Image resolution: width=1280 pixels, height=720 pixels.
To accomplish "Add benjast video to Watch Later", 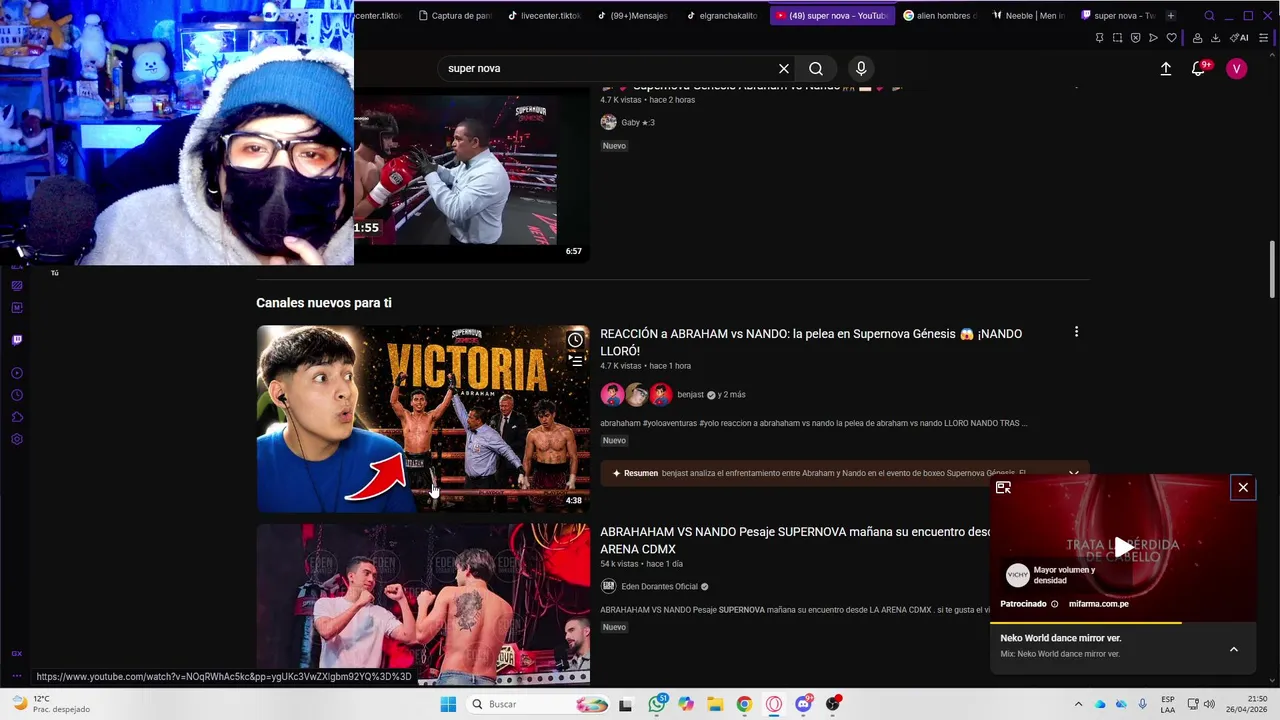I will [x=575, y=340].
